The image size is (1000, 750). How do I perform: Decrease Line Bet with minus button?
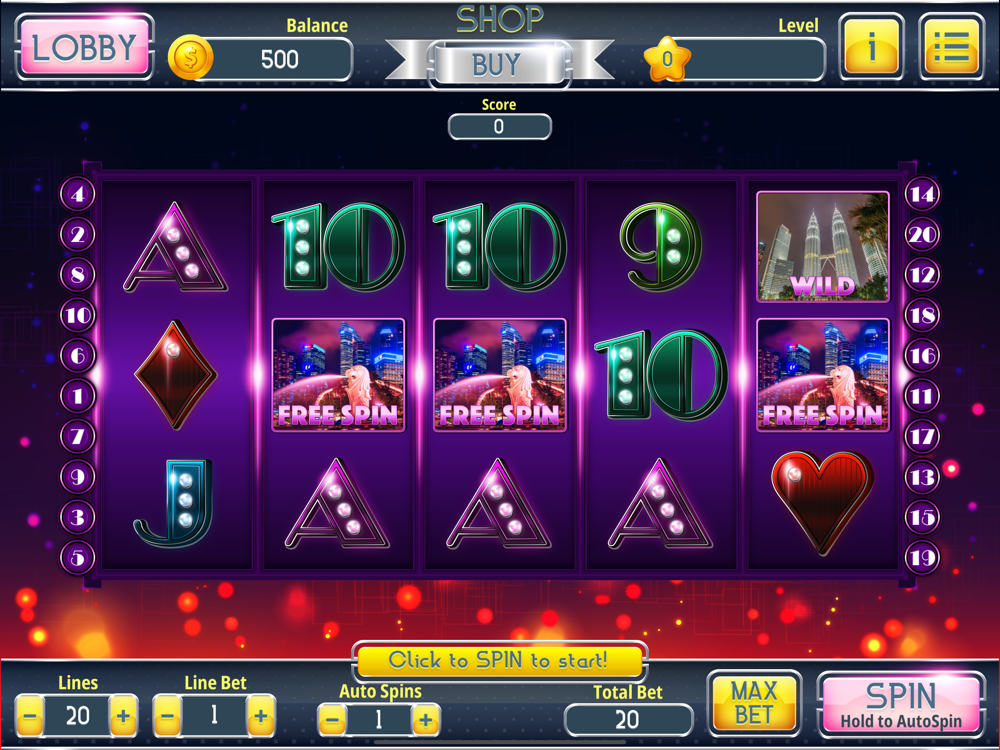(x=167, y=716)
